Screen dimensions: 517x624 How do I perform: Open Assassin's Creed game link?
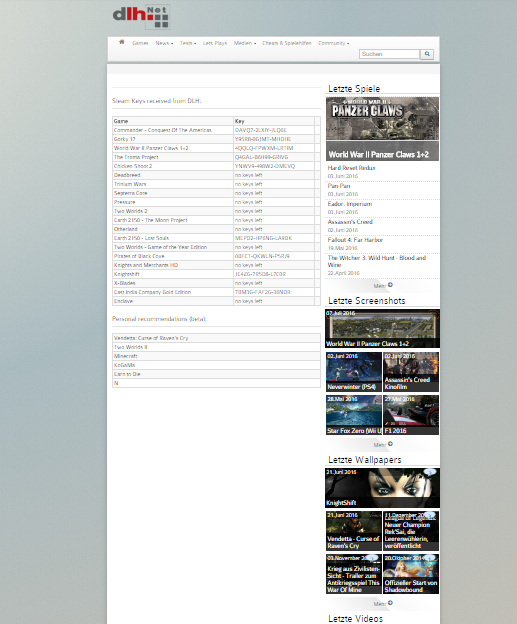click(350, 222)
